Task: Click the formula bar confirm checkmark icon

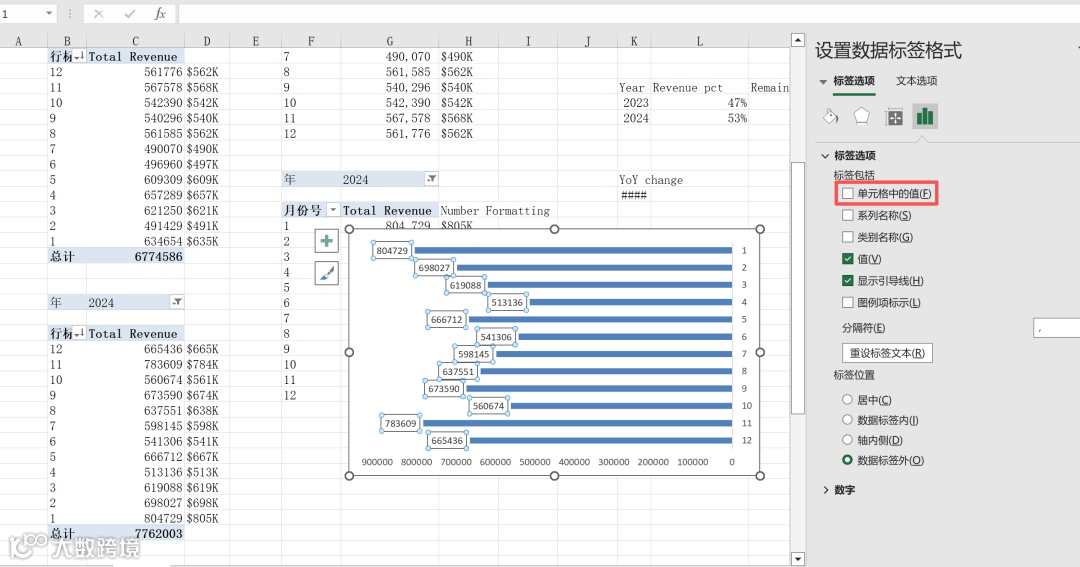Action: tap(129, 14)
